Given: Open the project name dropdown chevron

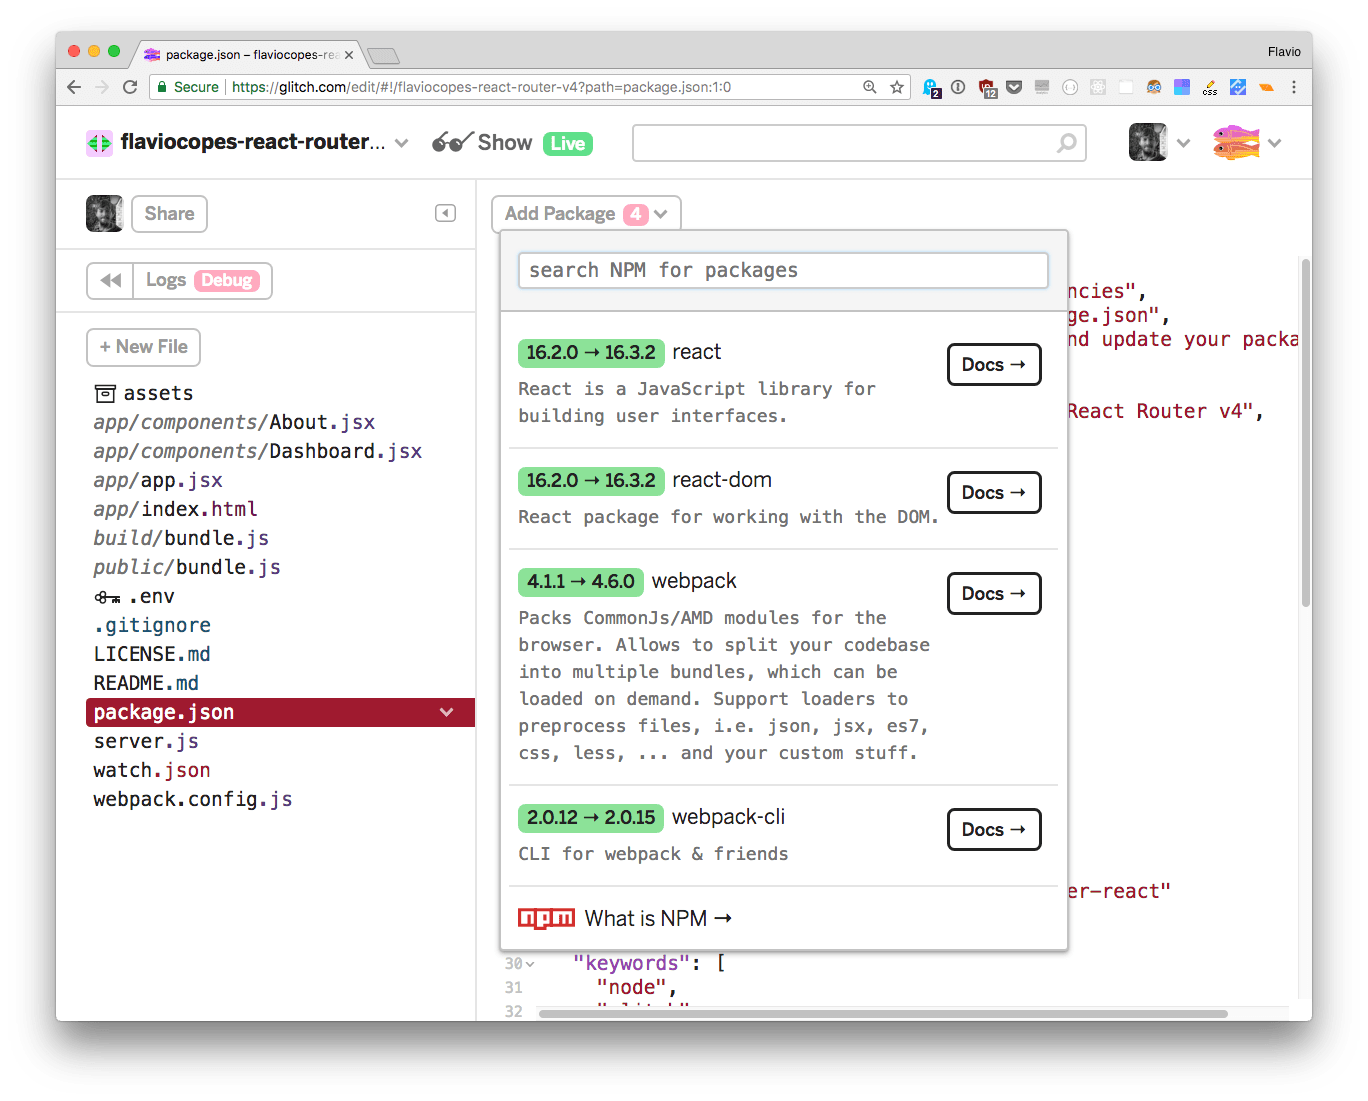Looking at the screenshot, I should click(401, 143).
